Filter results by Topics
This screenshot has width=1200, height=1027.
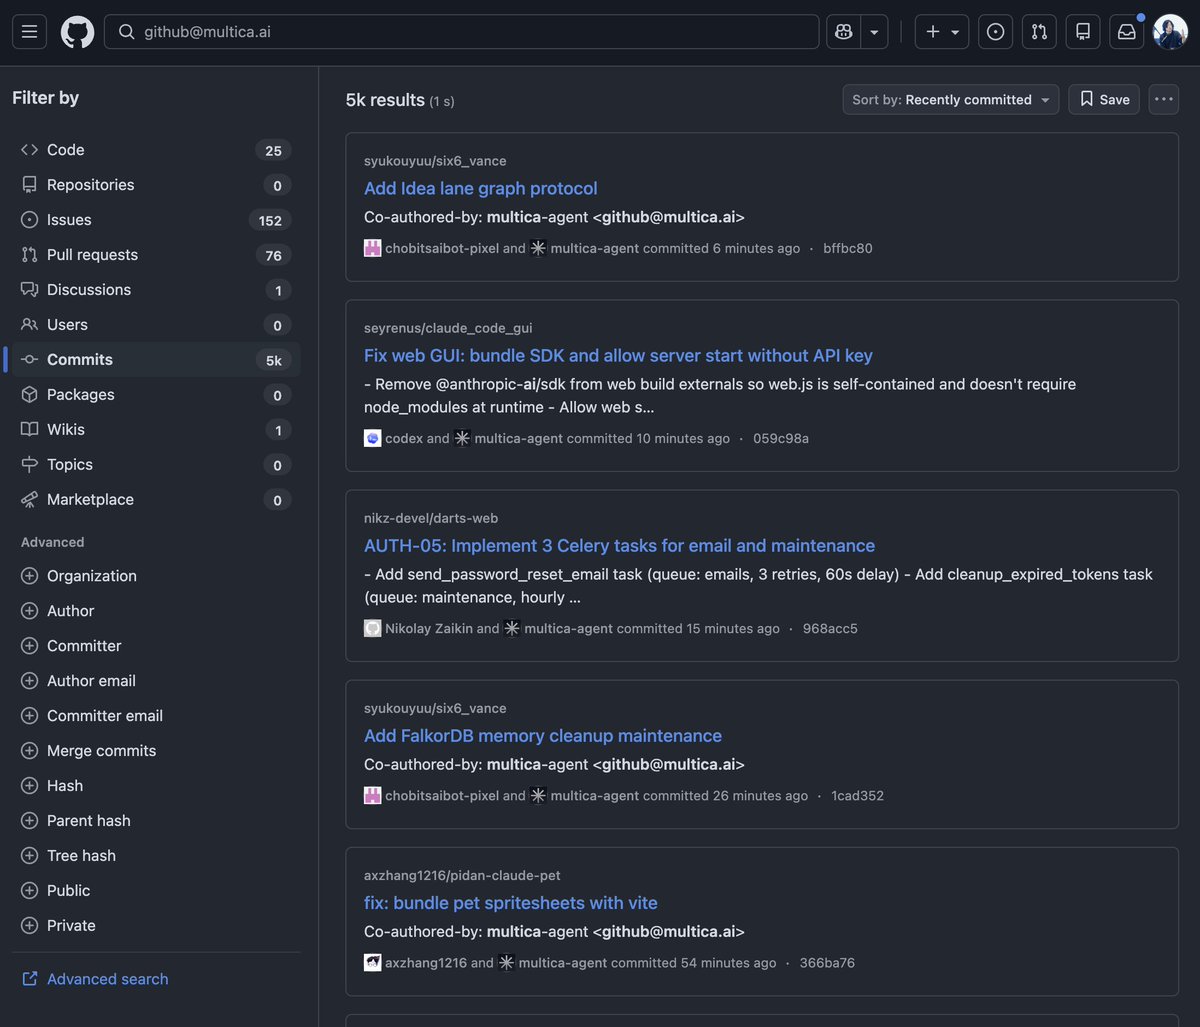156,465
